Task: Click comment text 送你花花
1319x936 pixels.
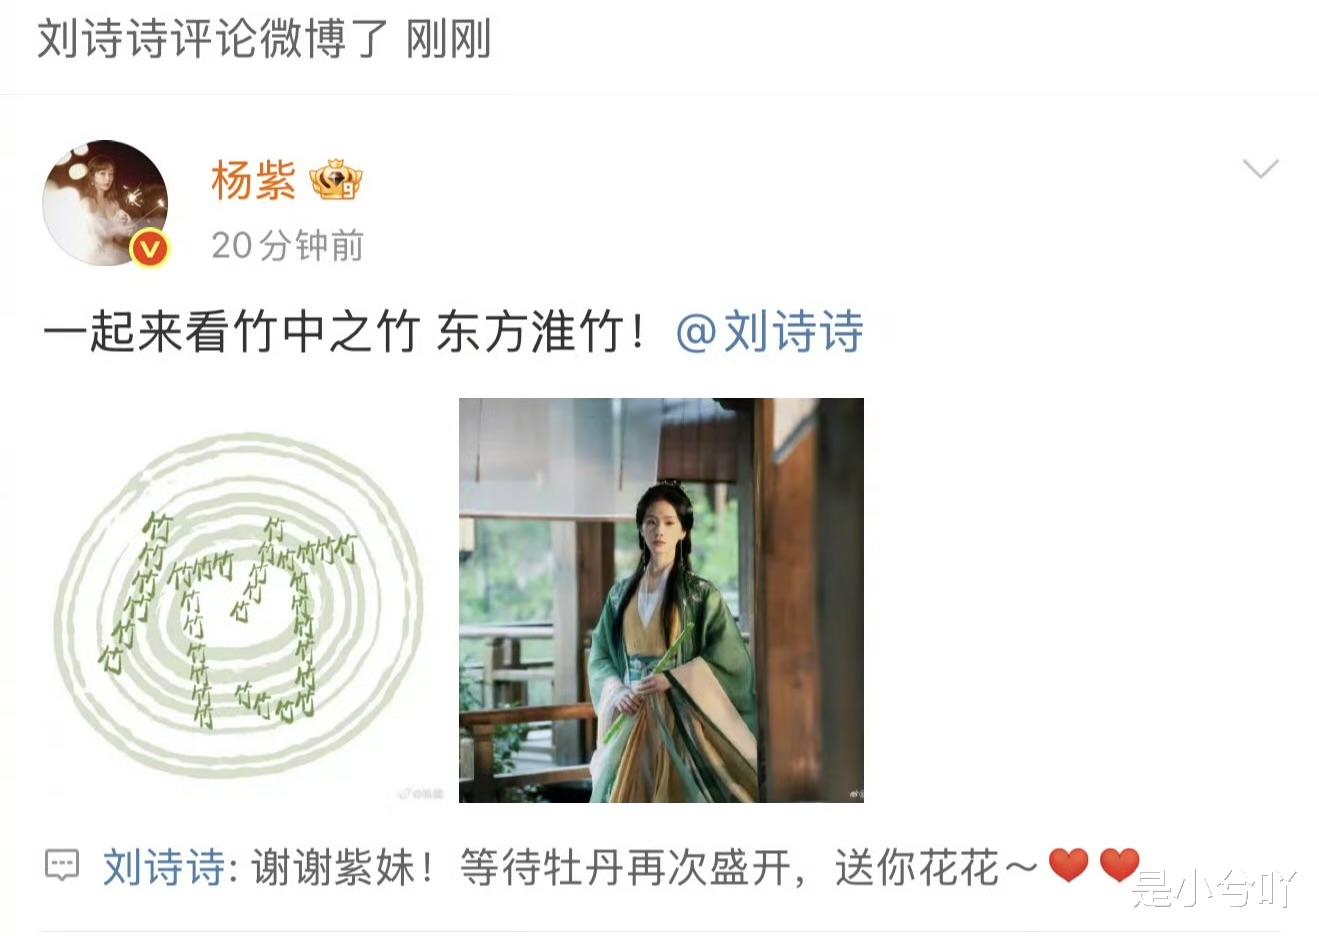Action: pyautogui.click(x=916, y=867)
